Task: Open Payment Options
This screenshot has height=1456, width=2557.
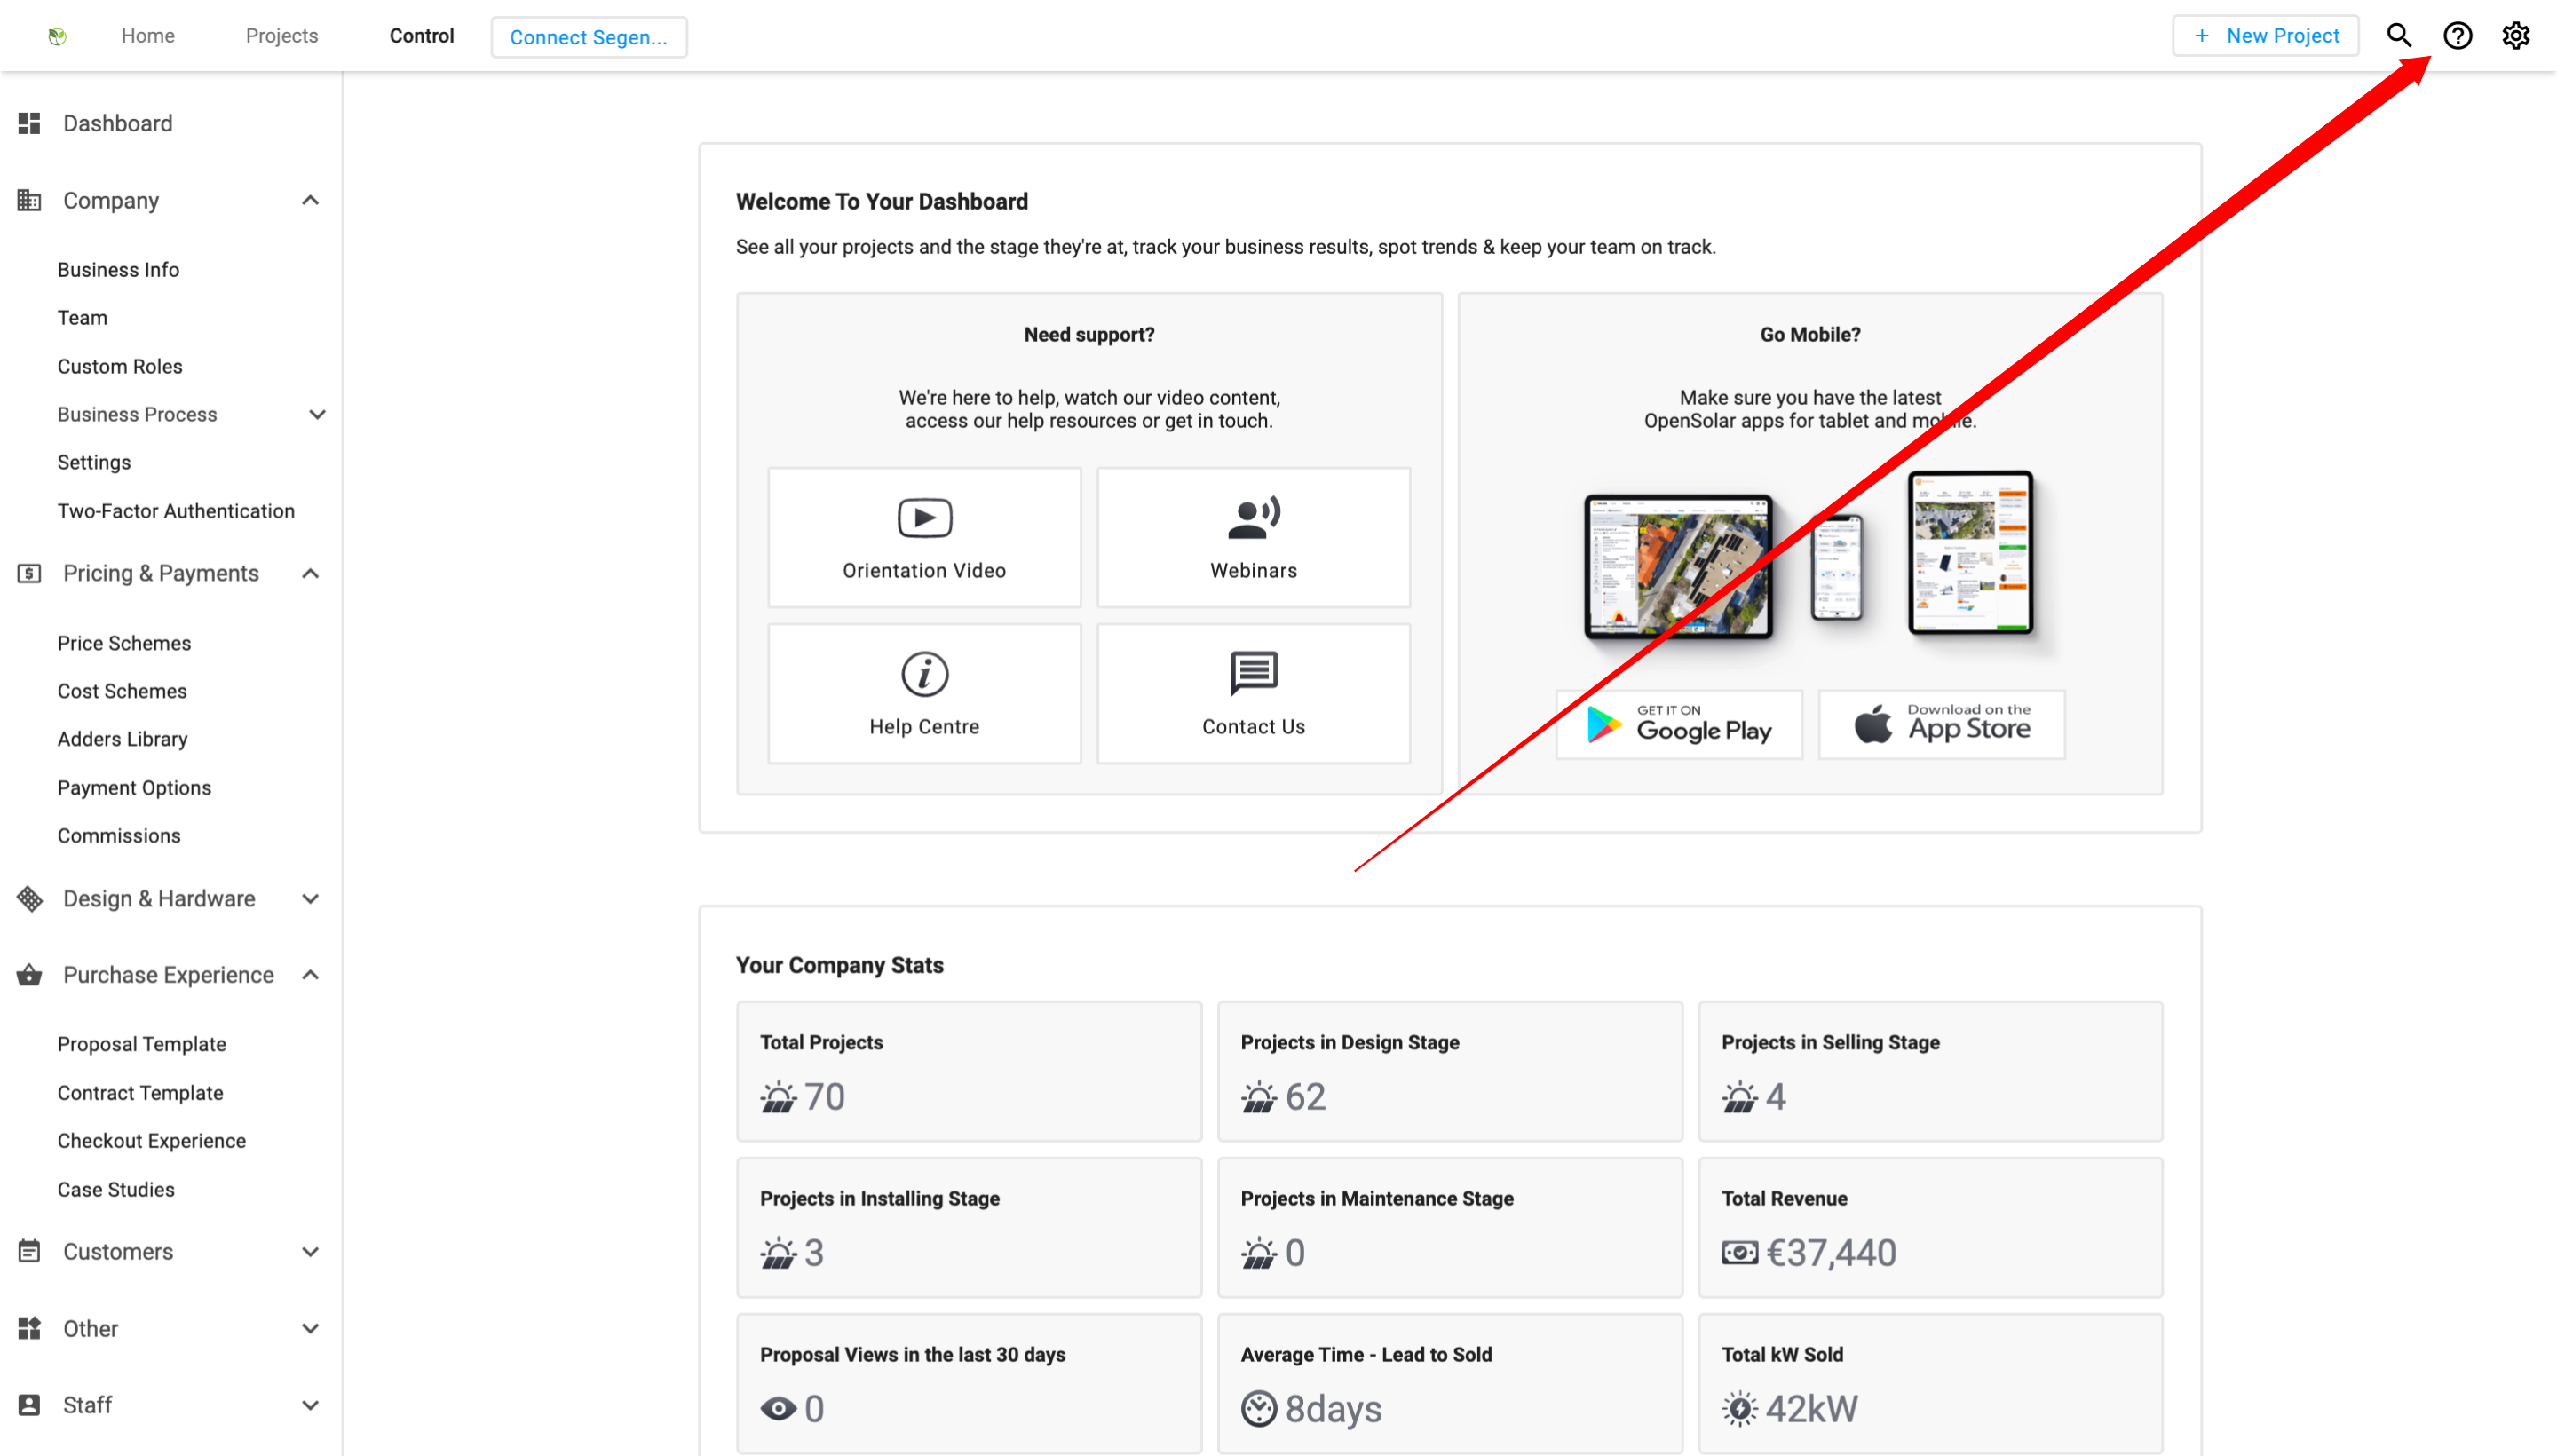Action: (x=134, y=788)
